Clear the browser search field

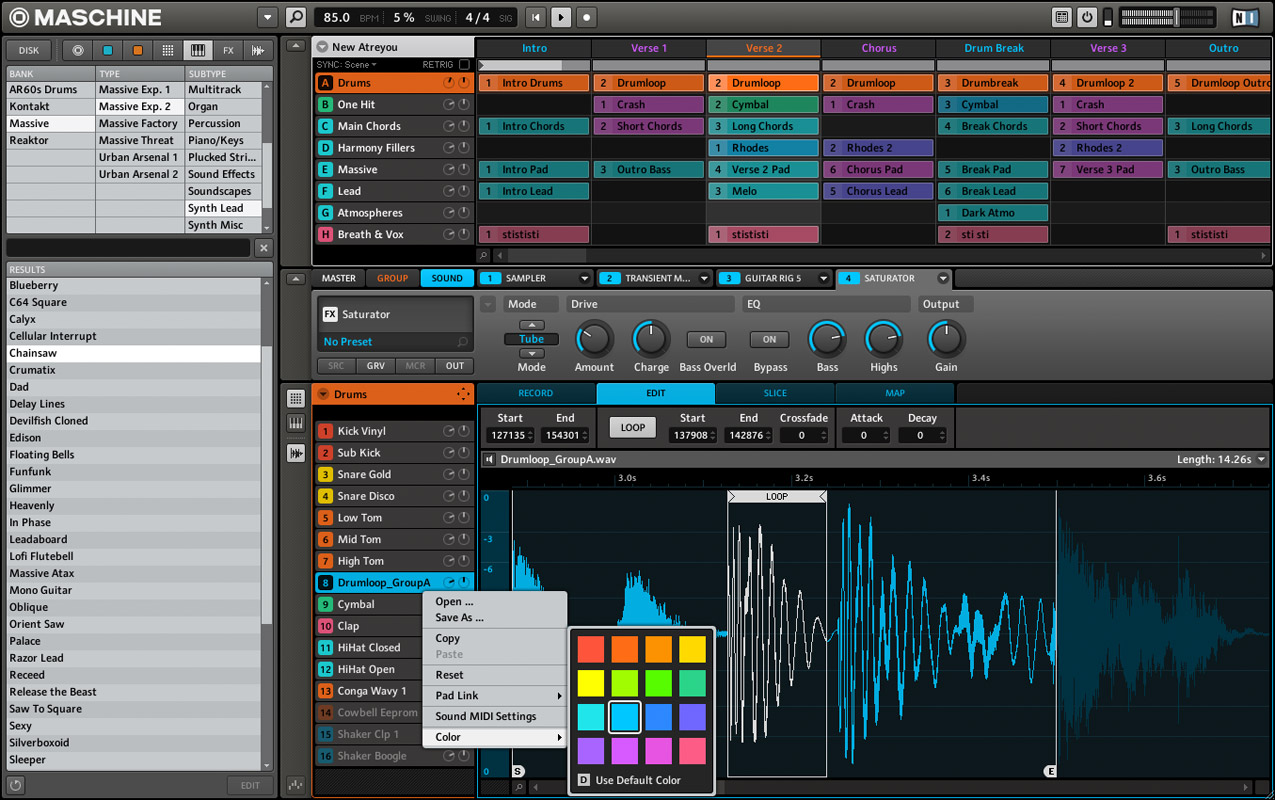[263, 248]
